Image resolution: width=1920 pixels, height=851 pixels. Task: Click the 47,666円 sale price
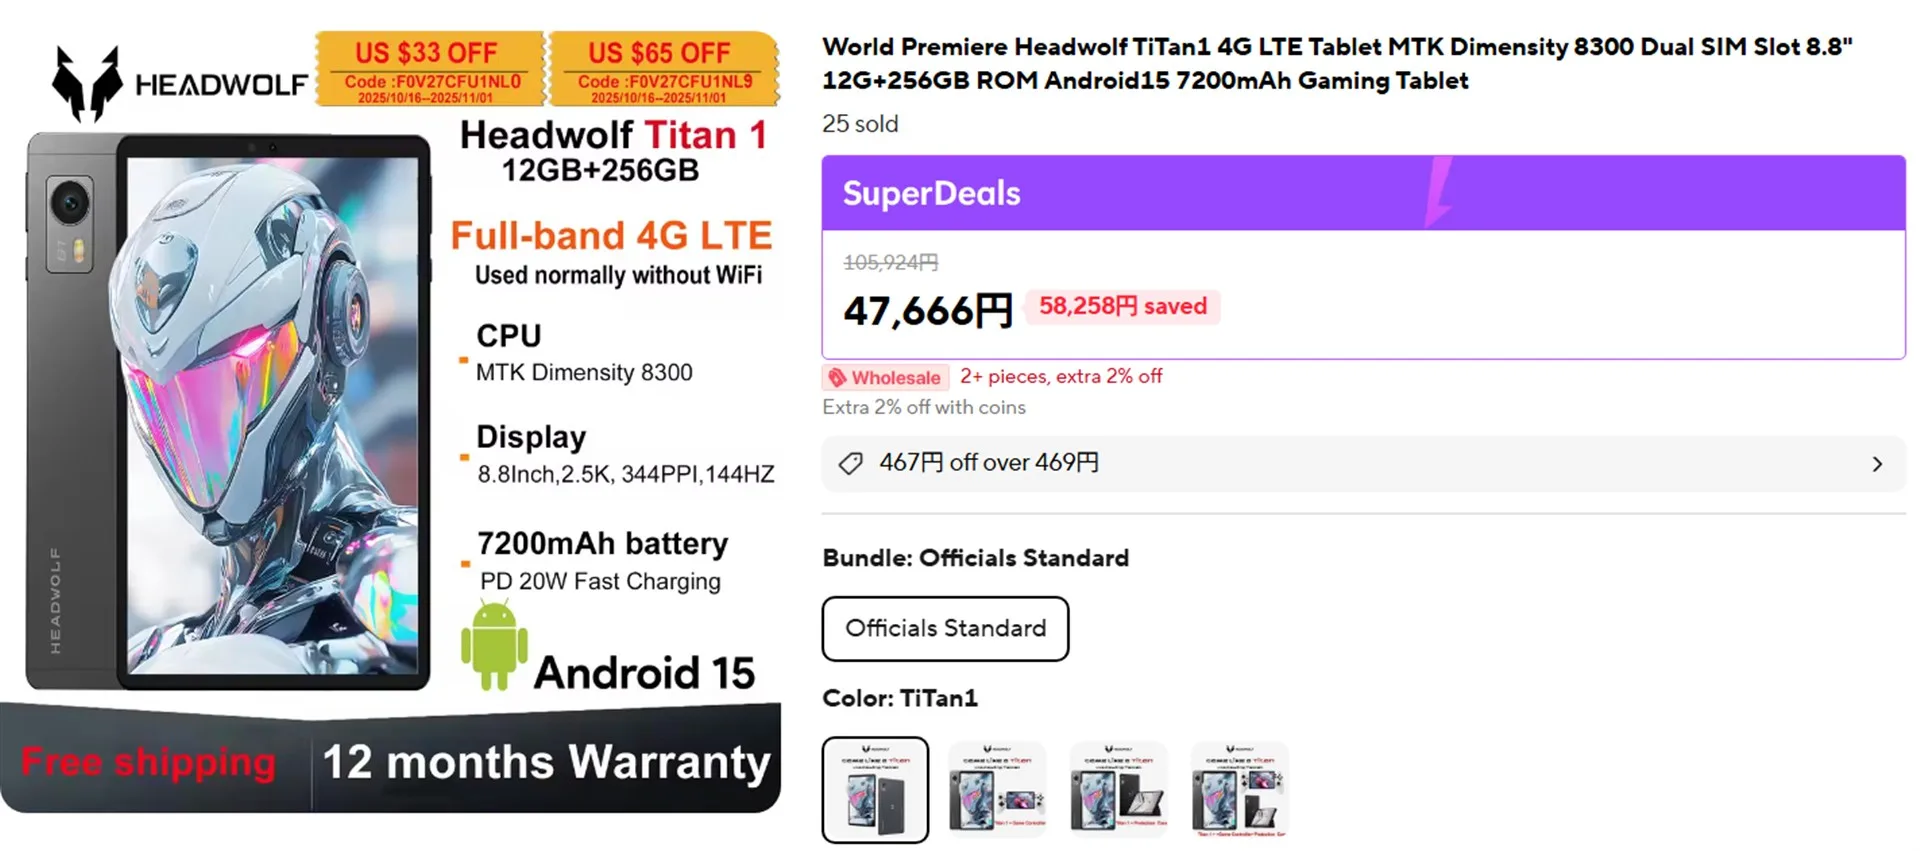tap(928, 311)
